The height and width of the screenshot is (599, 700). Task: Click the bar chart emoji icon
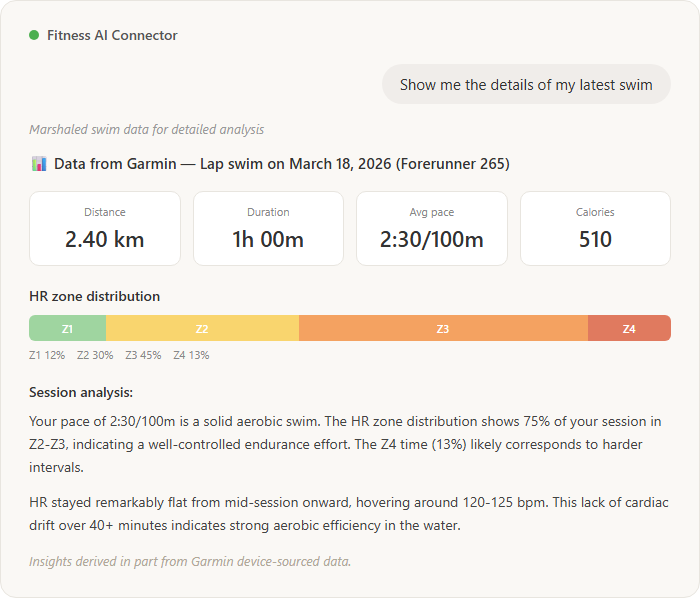pos(39,164)
